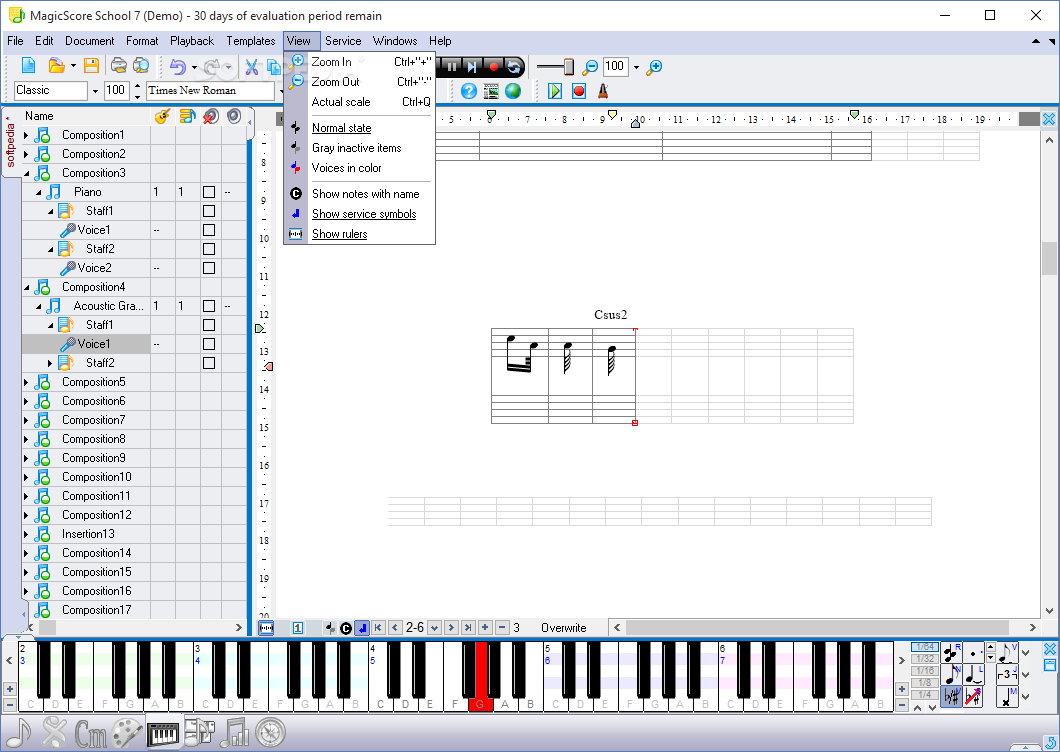Toggle the service symbols button in the status bar
Image resolution: width=1060 pixels, height=752 pixels.
(362, 628)
